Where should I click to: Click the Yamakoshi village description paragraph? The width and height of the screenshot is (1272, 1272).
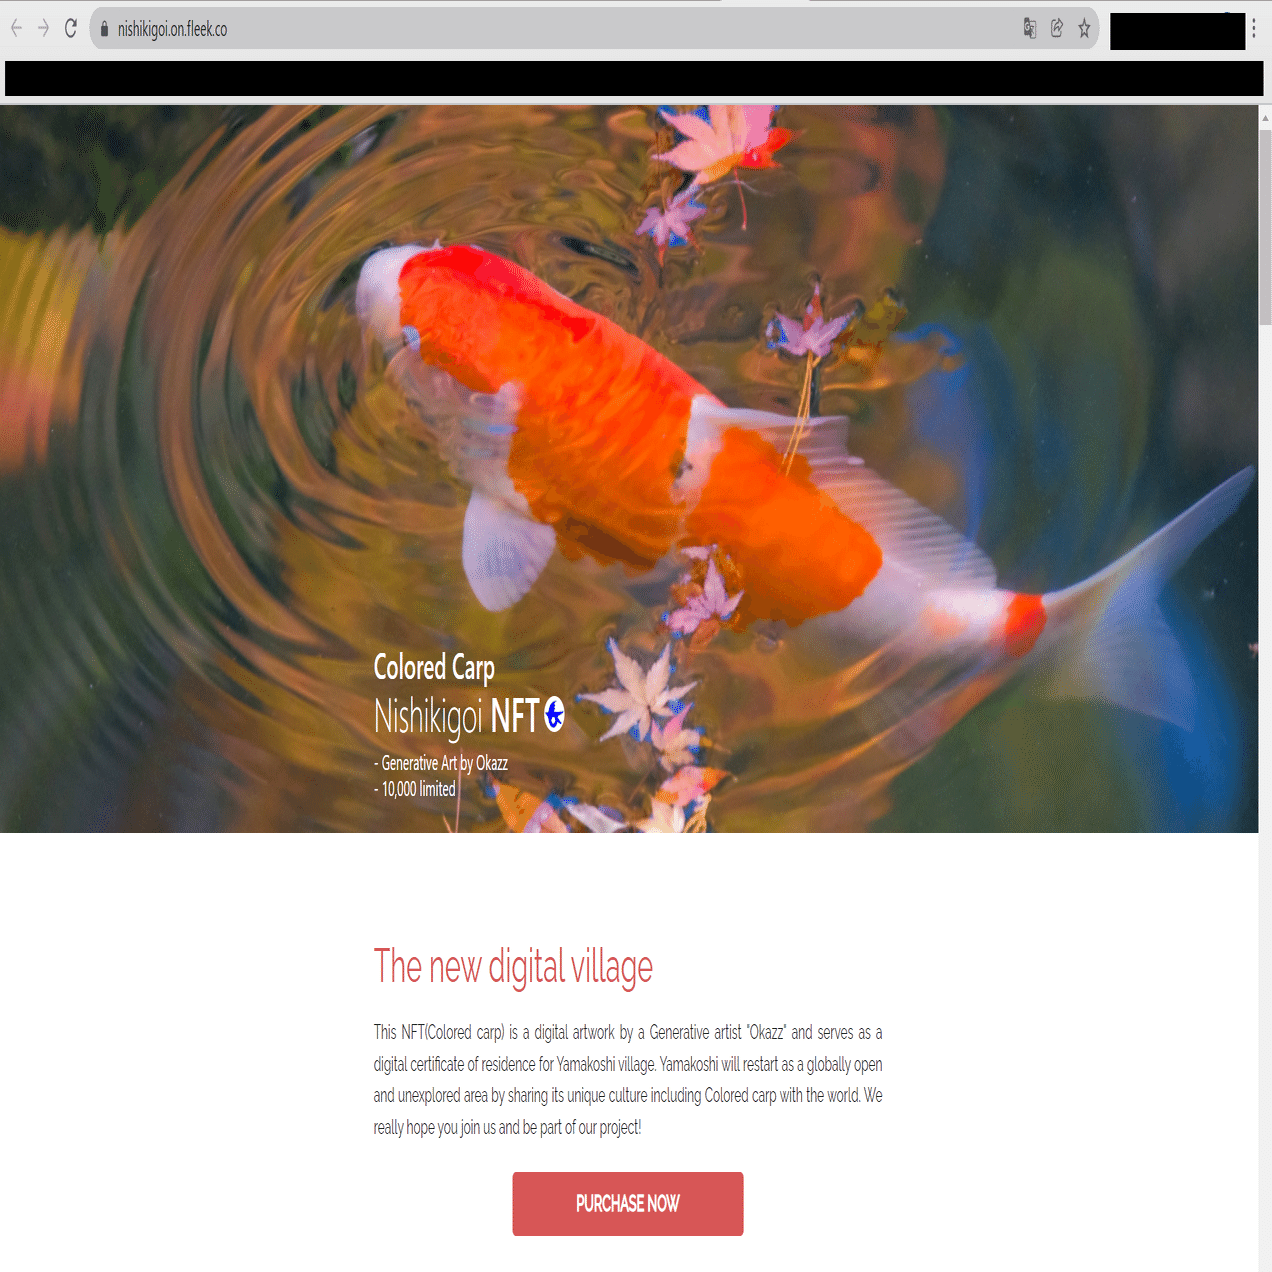(x=628, y=1080)
